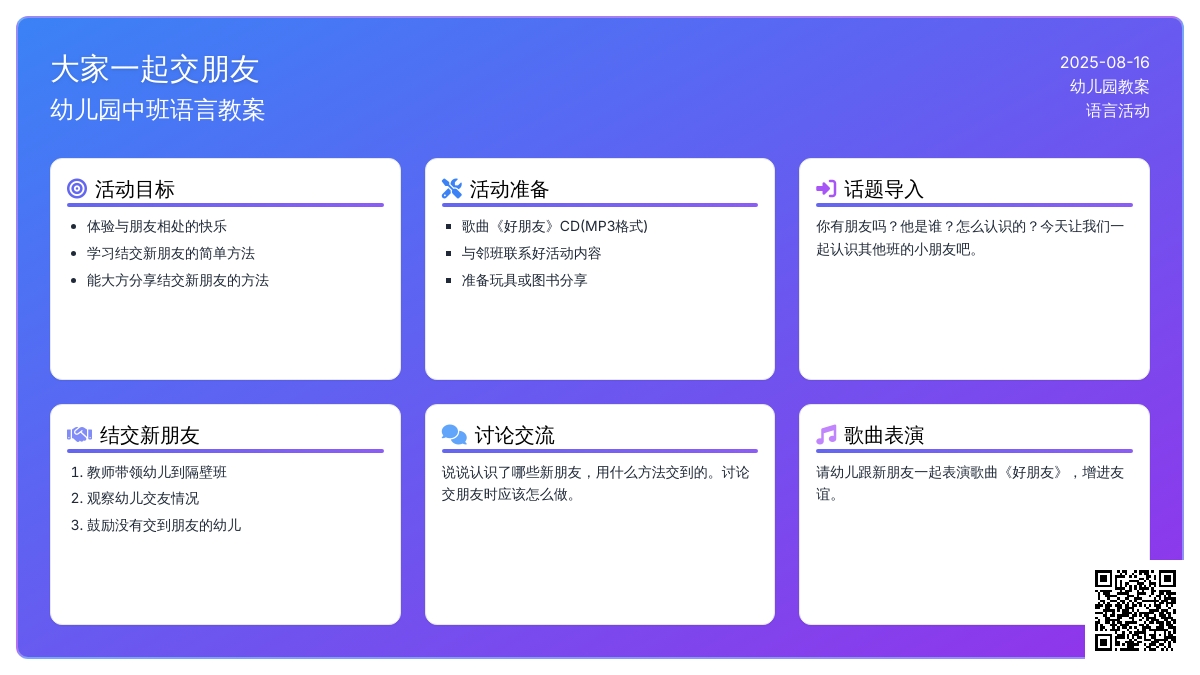Click step 3 鼓励没有交到朋友的幼儿

point(164,525)
